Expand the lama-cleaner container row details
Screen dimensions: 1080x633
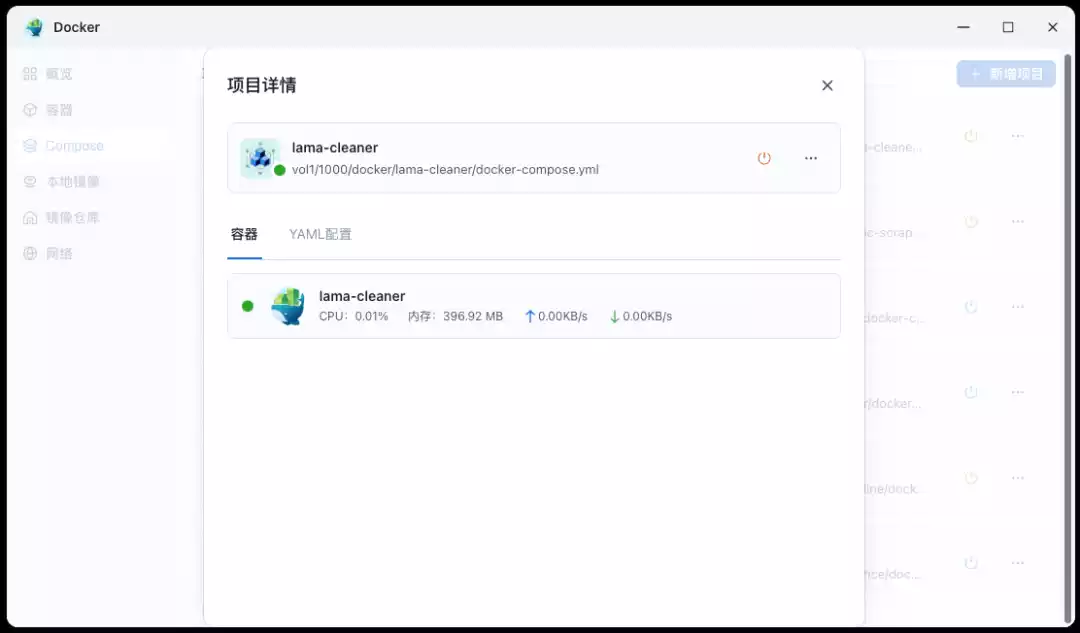coord(534,306)
